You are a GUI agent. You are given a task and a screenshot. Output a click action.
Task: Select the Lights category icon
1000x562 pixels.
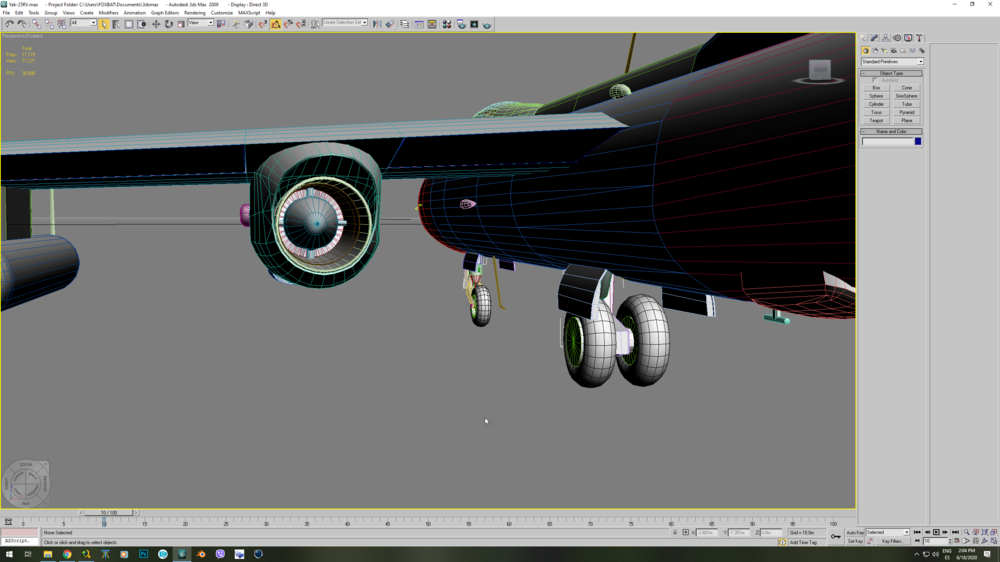coord(884,51)
